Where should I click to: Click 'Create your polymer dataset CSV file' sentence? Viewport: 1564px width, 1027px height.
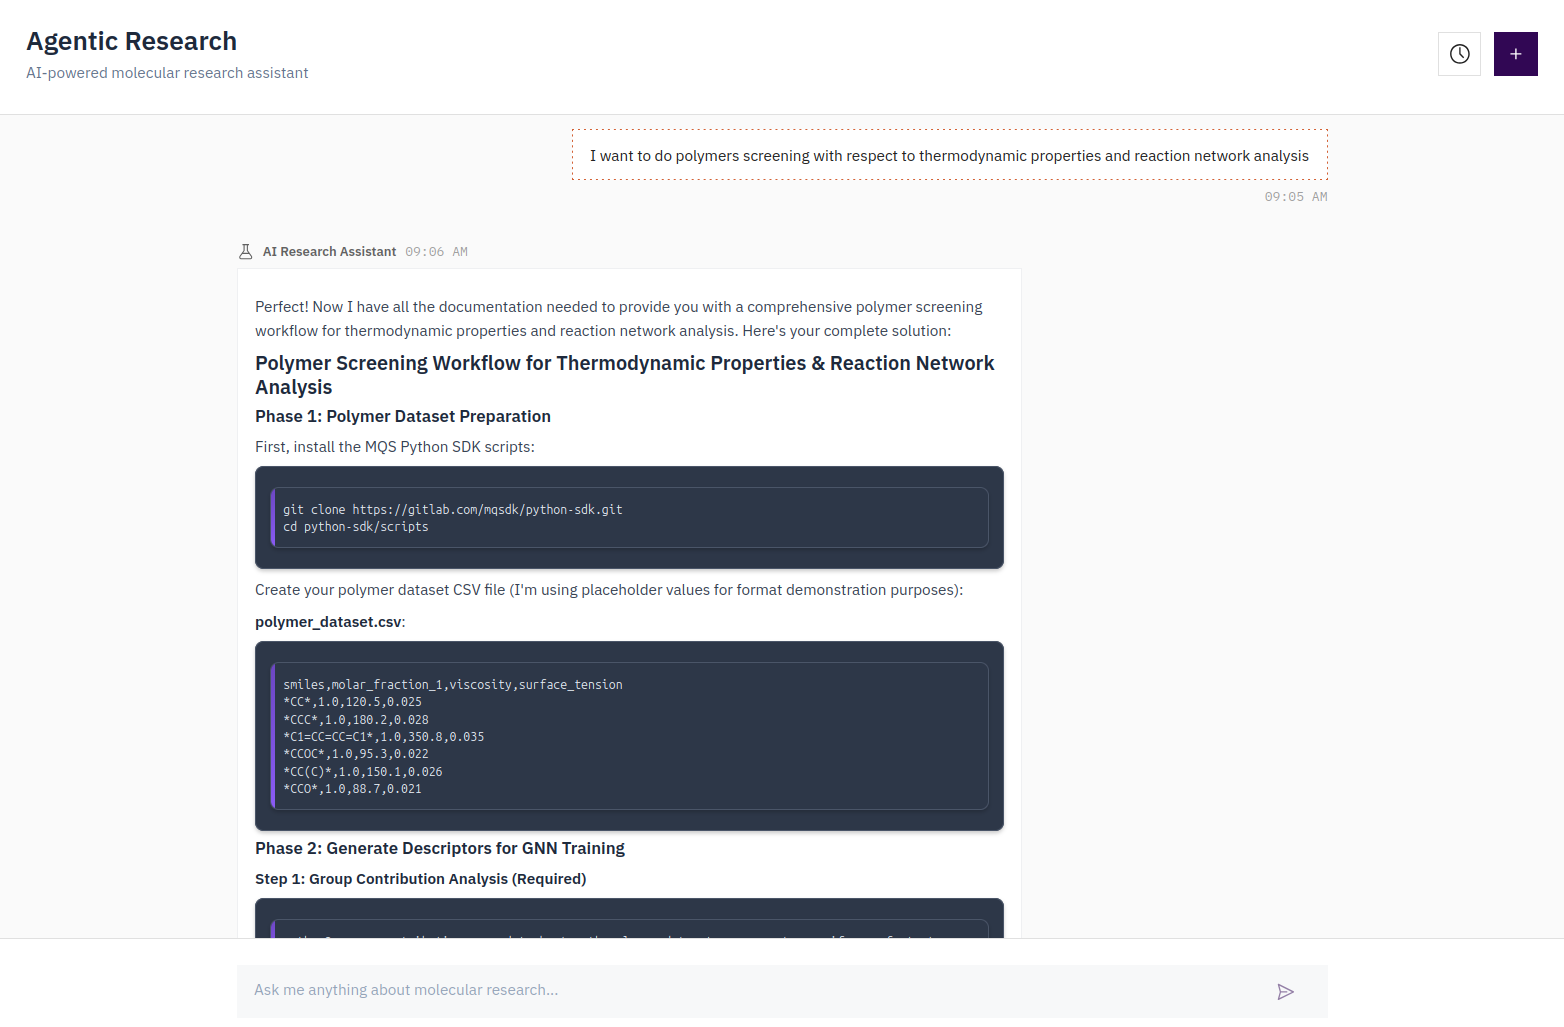tap(609, 590)
